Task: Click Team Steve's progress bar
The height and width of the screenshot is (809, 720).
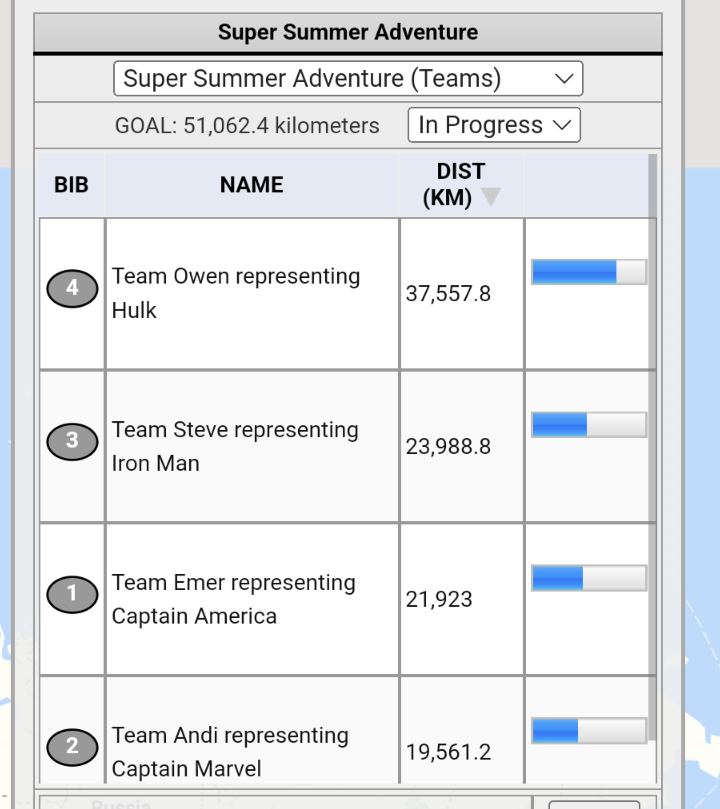Action: point(589,425)
